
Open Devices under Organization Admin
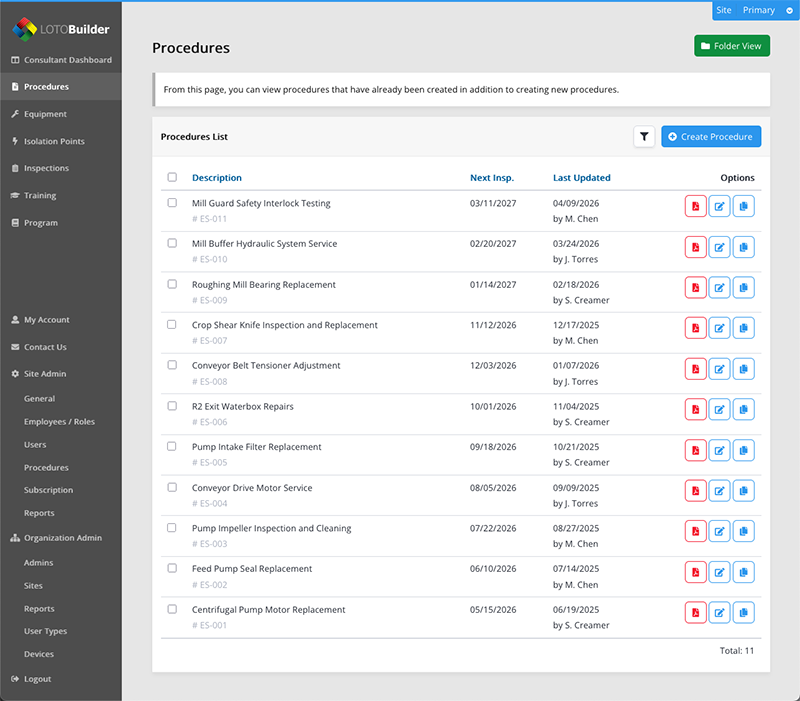pyautogui.click(x=39, y=654)
